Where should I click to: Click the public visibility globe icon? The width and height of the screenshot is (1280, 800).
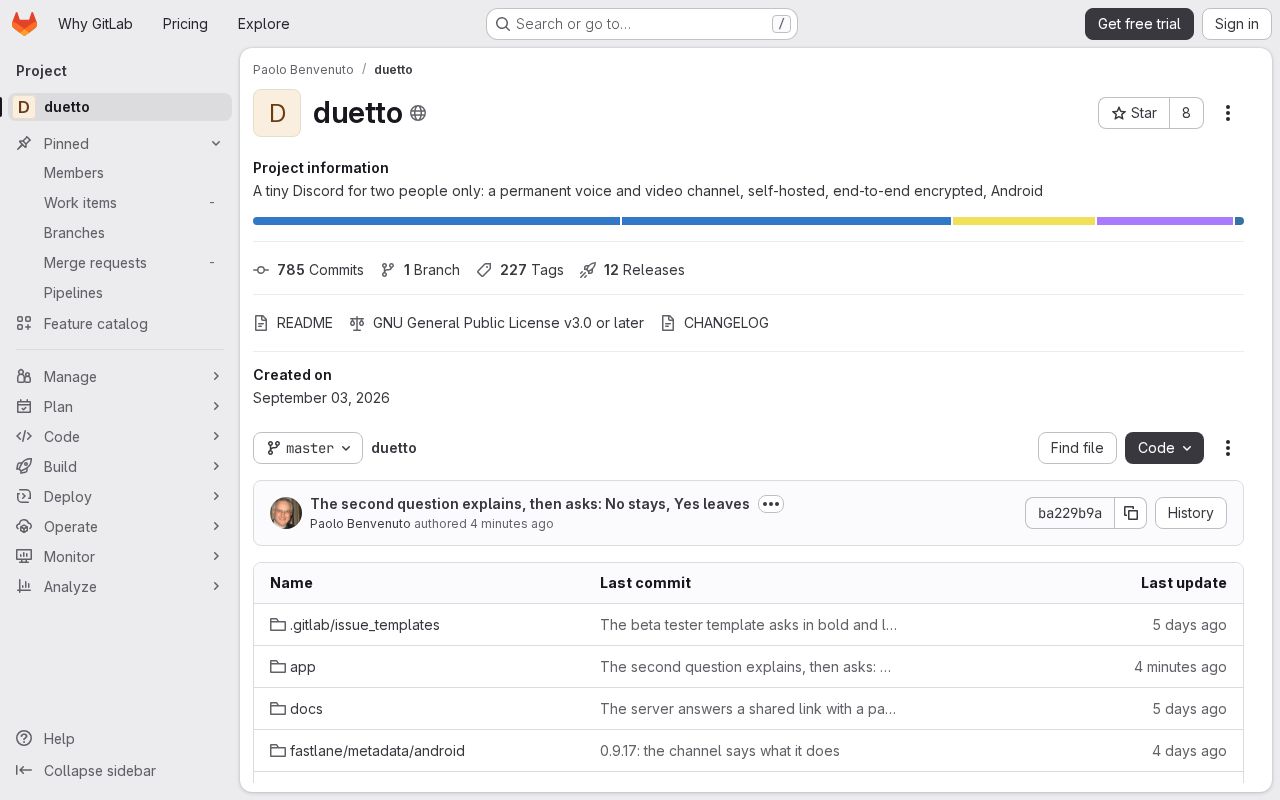418,113
